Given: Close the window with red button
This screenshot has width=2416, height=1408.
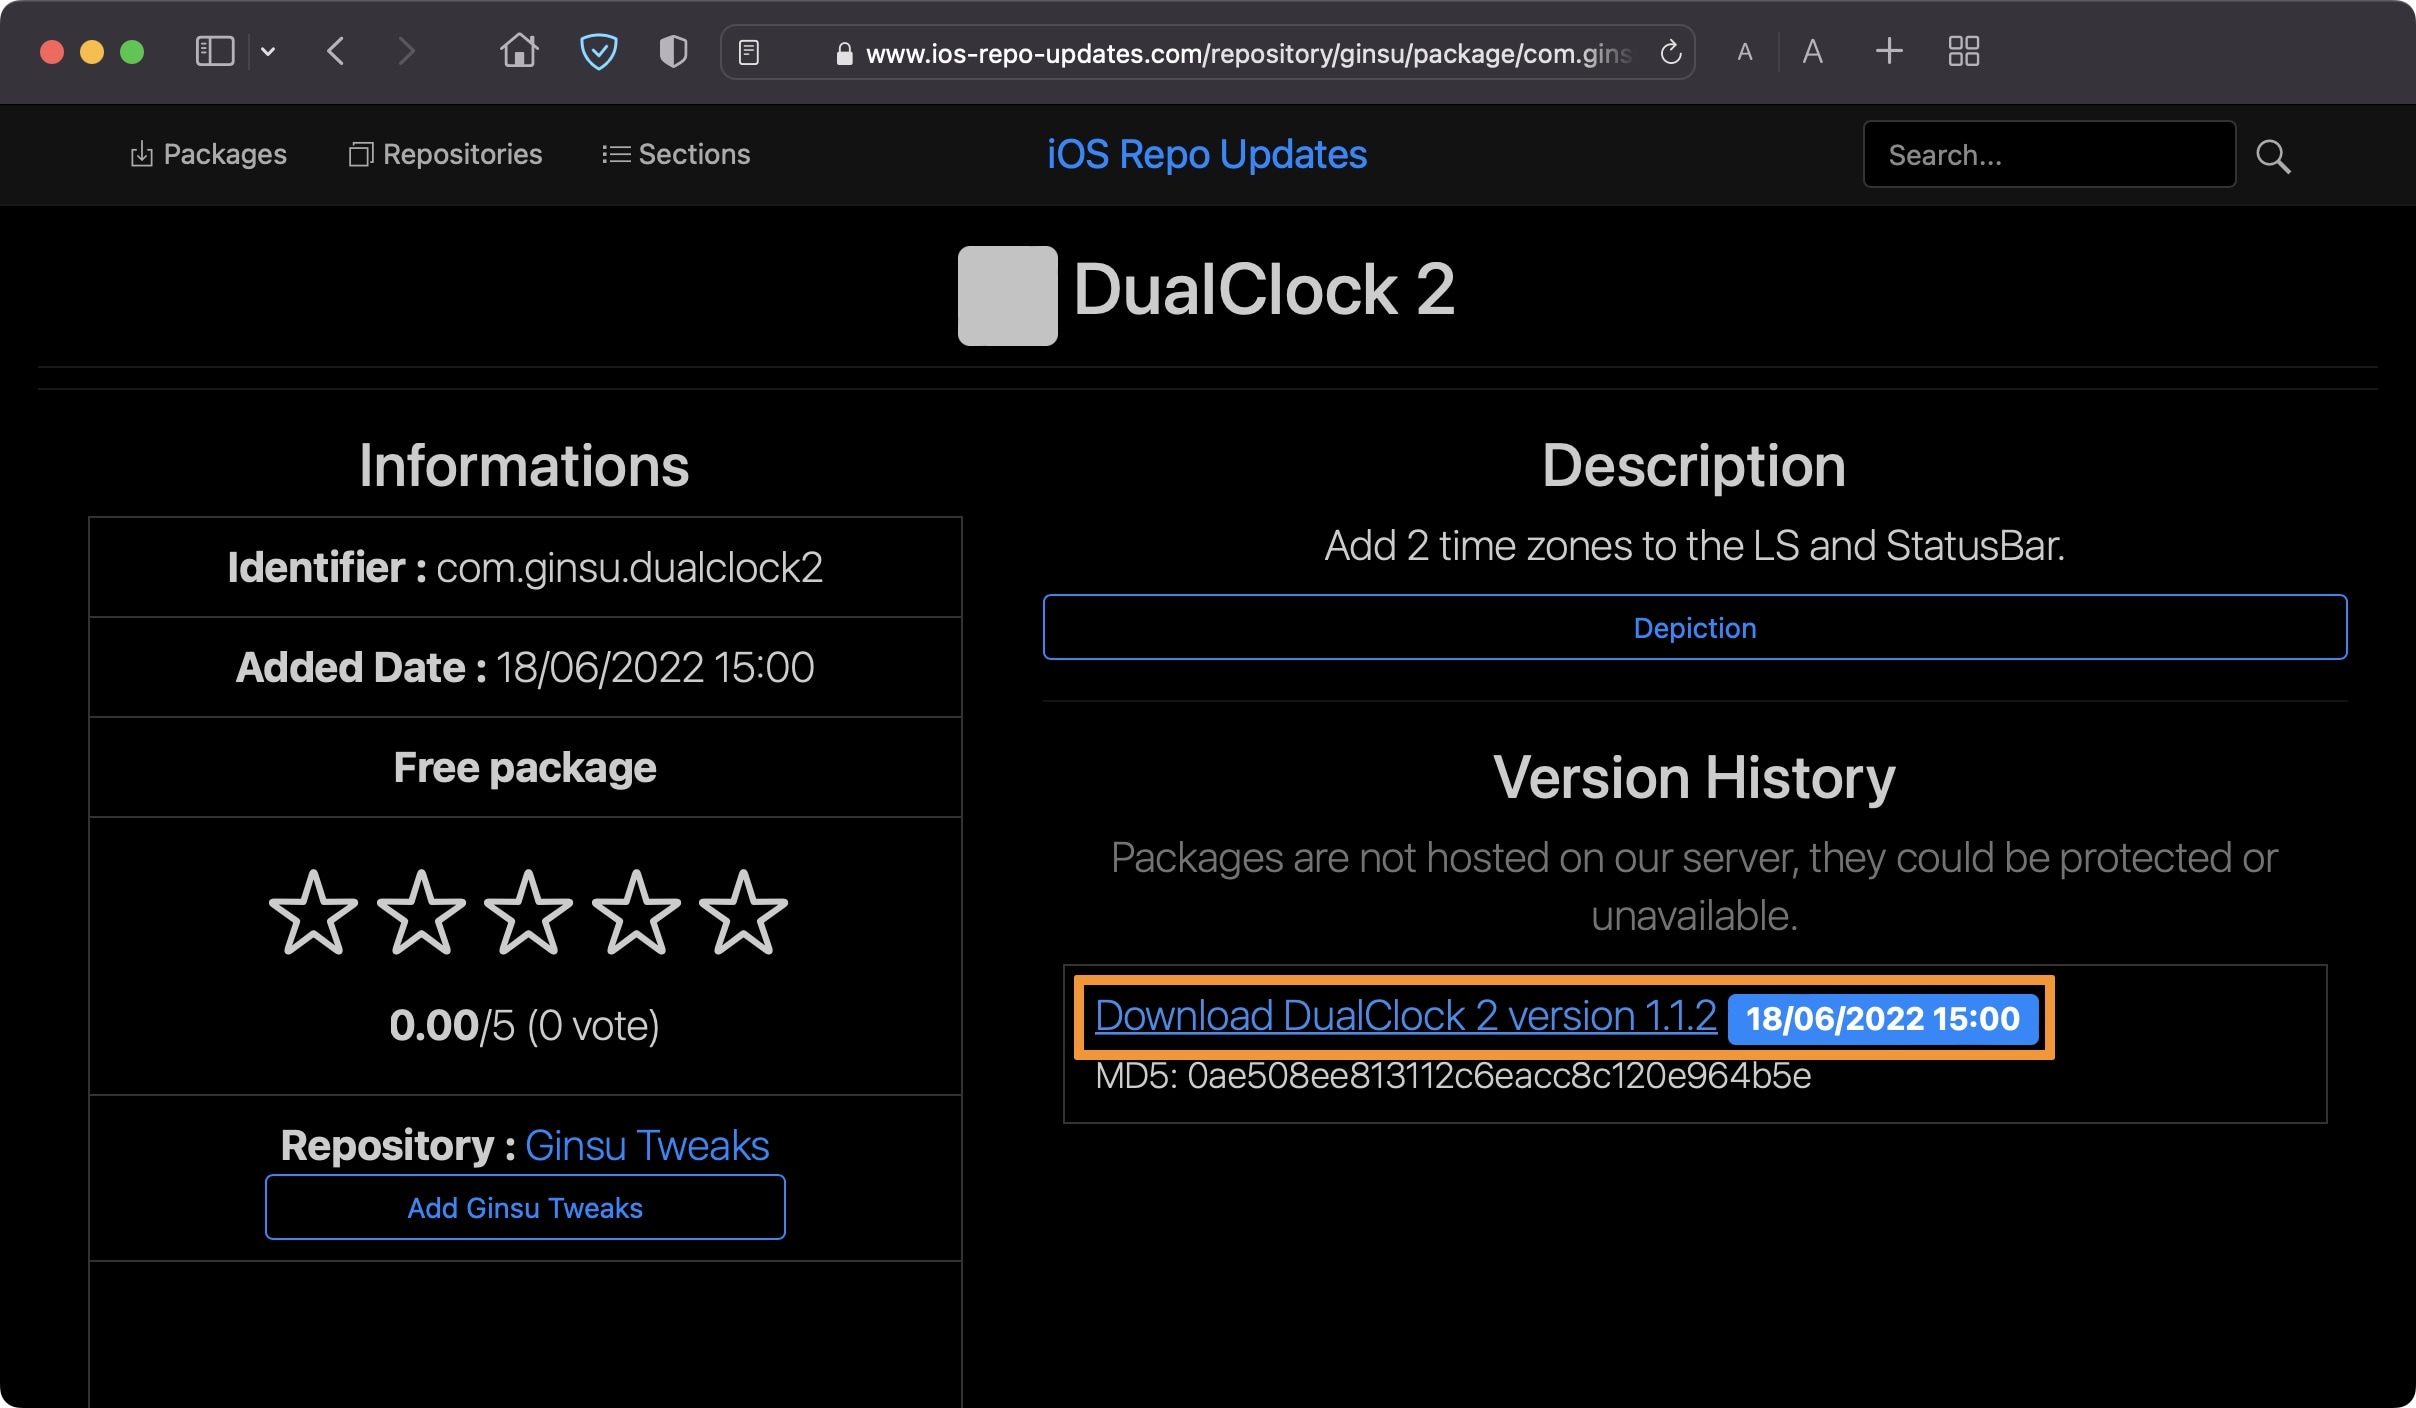Looking at the screenshot, I should click(52, 51).
